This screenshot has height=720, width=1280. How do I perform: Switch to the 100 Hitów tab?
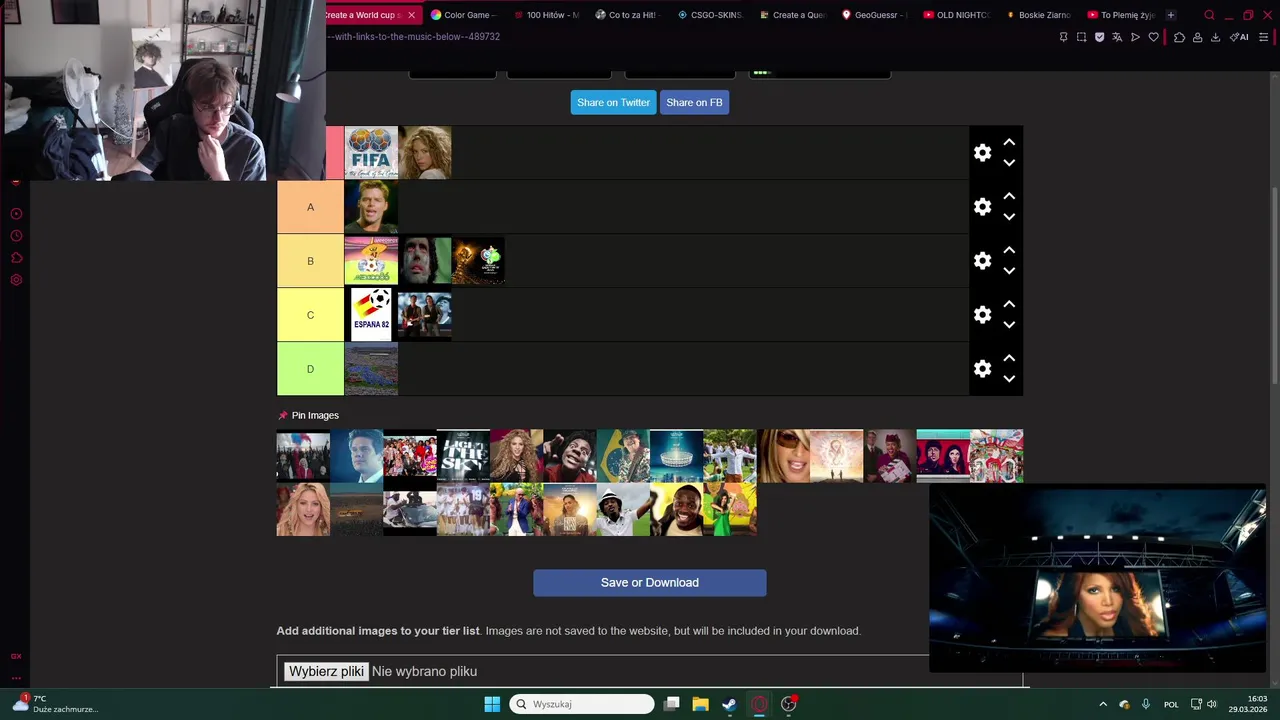[x=546, y=15]
